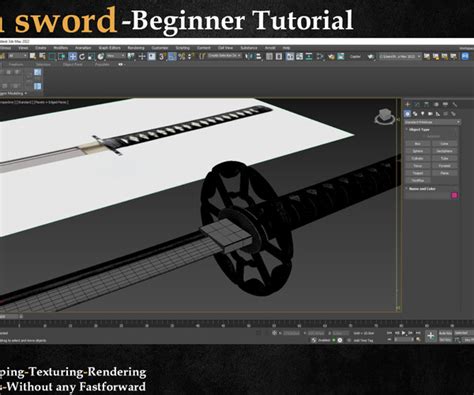This screenshot has width=474, height=395.
Task: Switch to the Freeform ribbon tab
Action: click(16, 65)
